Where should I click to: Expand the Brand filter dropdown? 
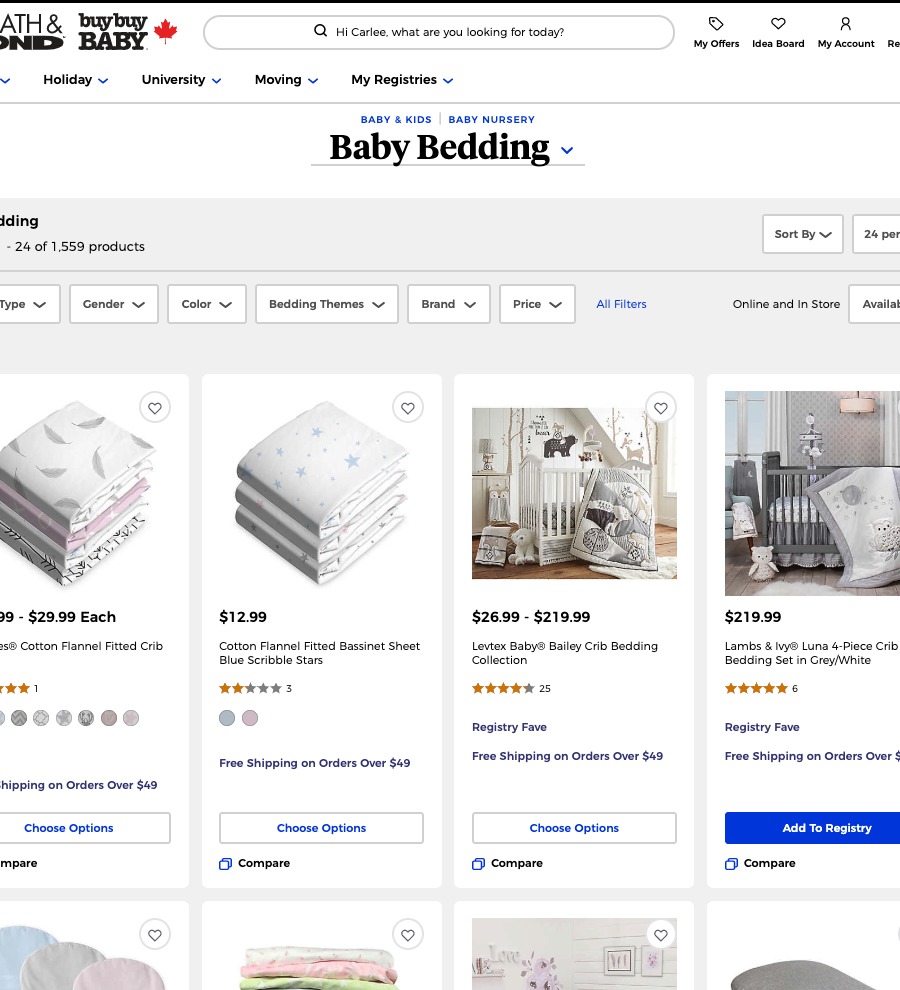click(x=448, y=304)
